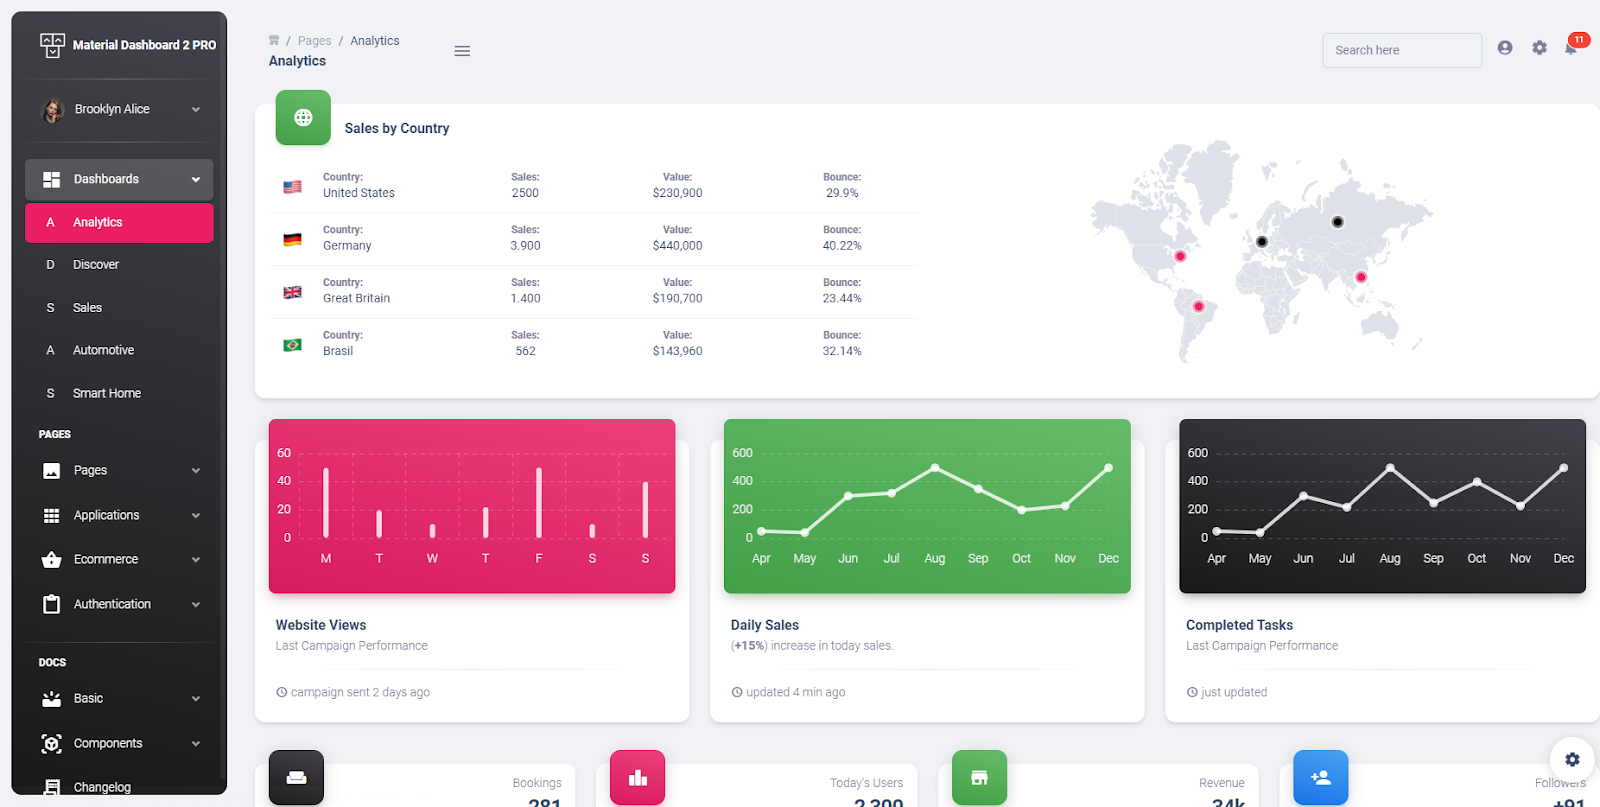This screenshot has width=1600, height=807.
Task: Focus the Search here input field
Action: point(1402,50)
